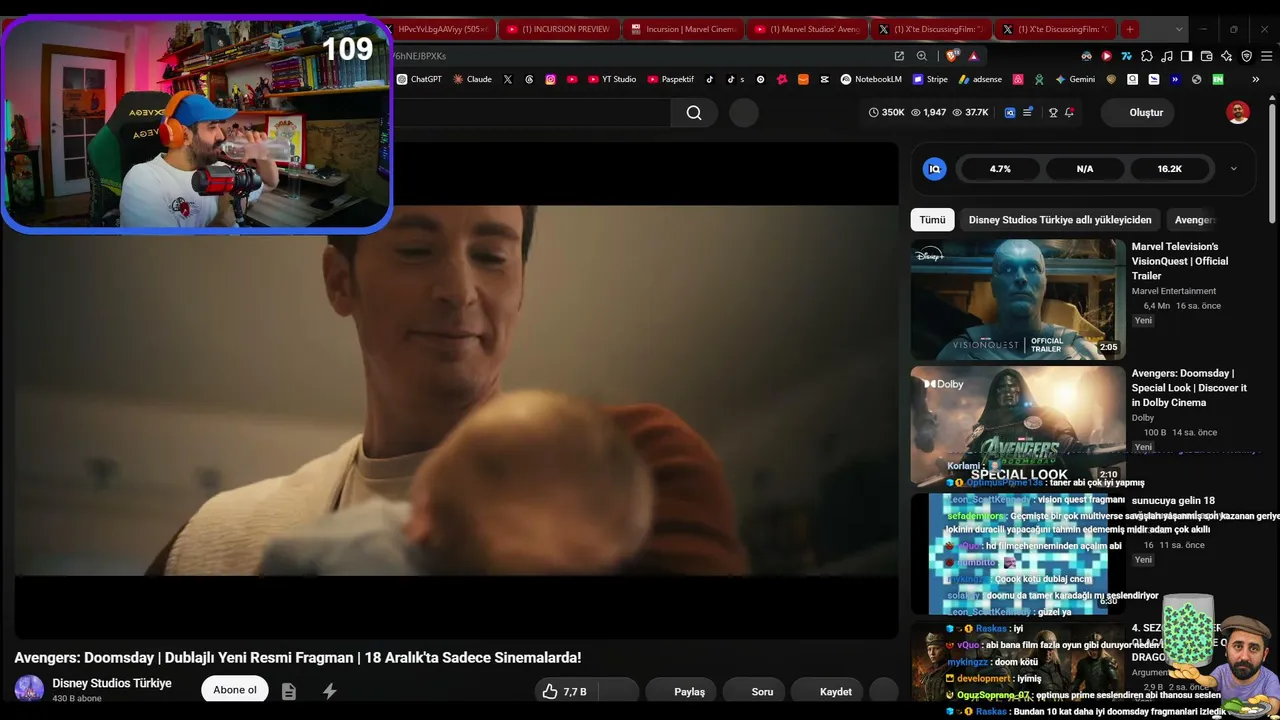The image size is (1280, 720).
Task: Click the 350K stat in header
Action: (x=886, y=113)
